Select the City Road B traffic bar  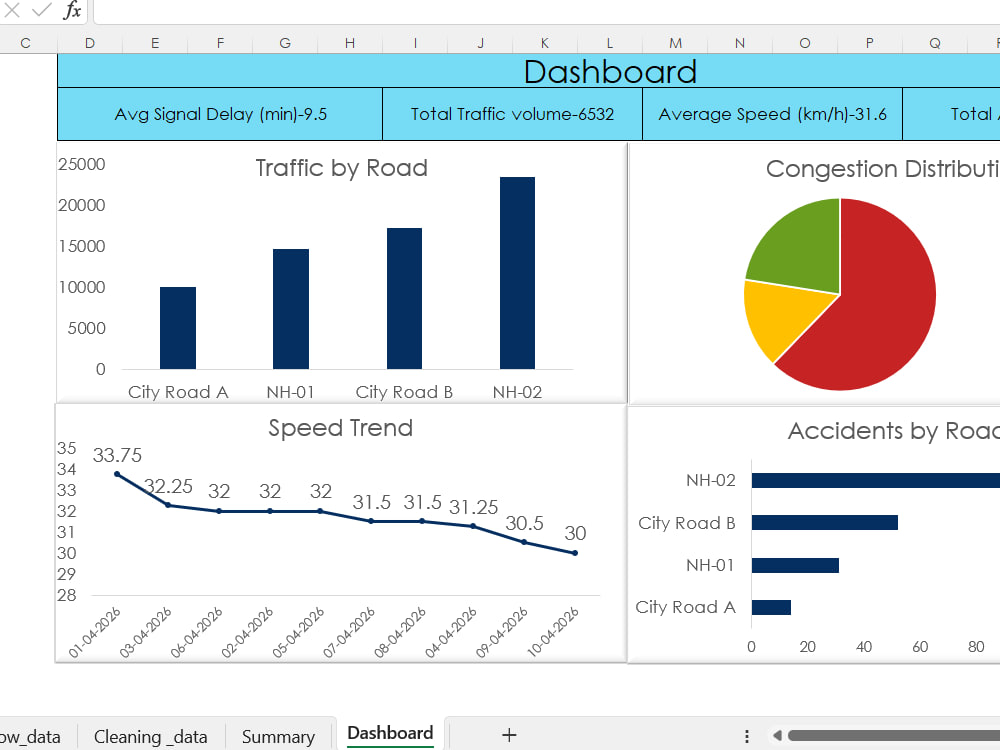(404, 298)
